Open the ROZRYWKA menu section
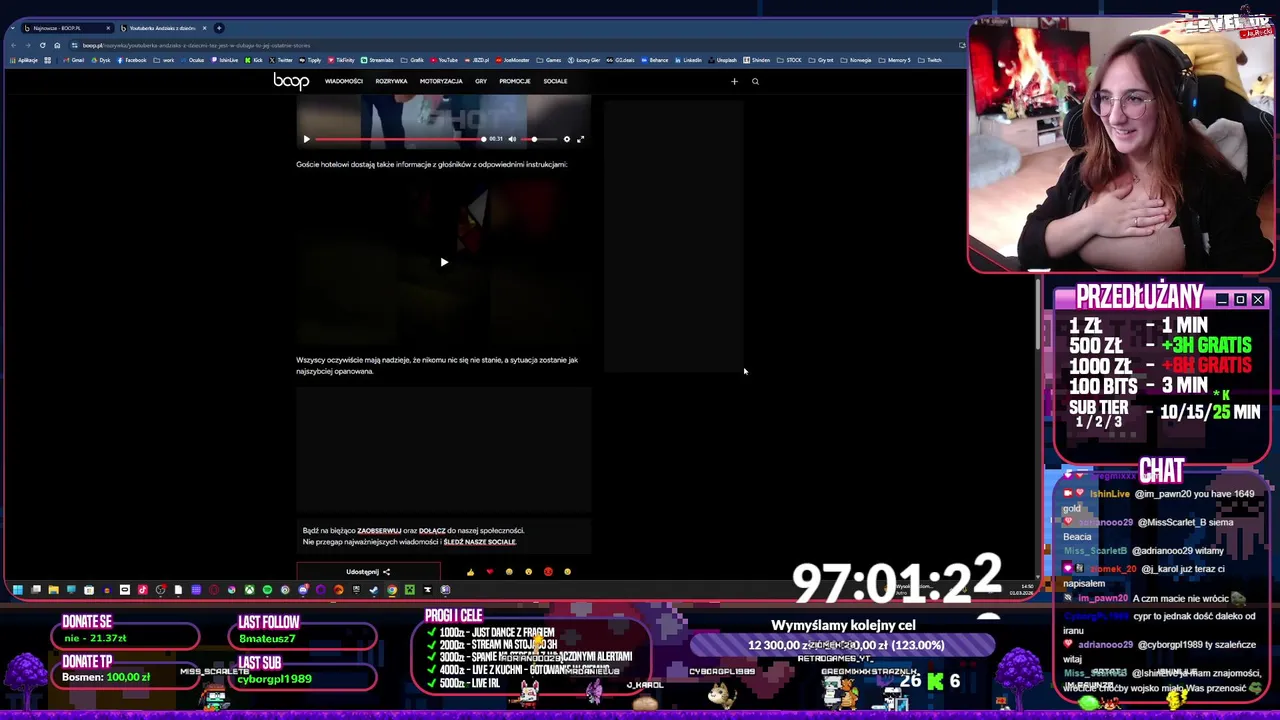Viewport: 1280px width, 720px height. pyautogui.click(x=391, y=81)
